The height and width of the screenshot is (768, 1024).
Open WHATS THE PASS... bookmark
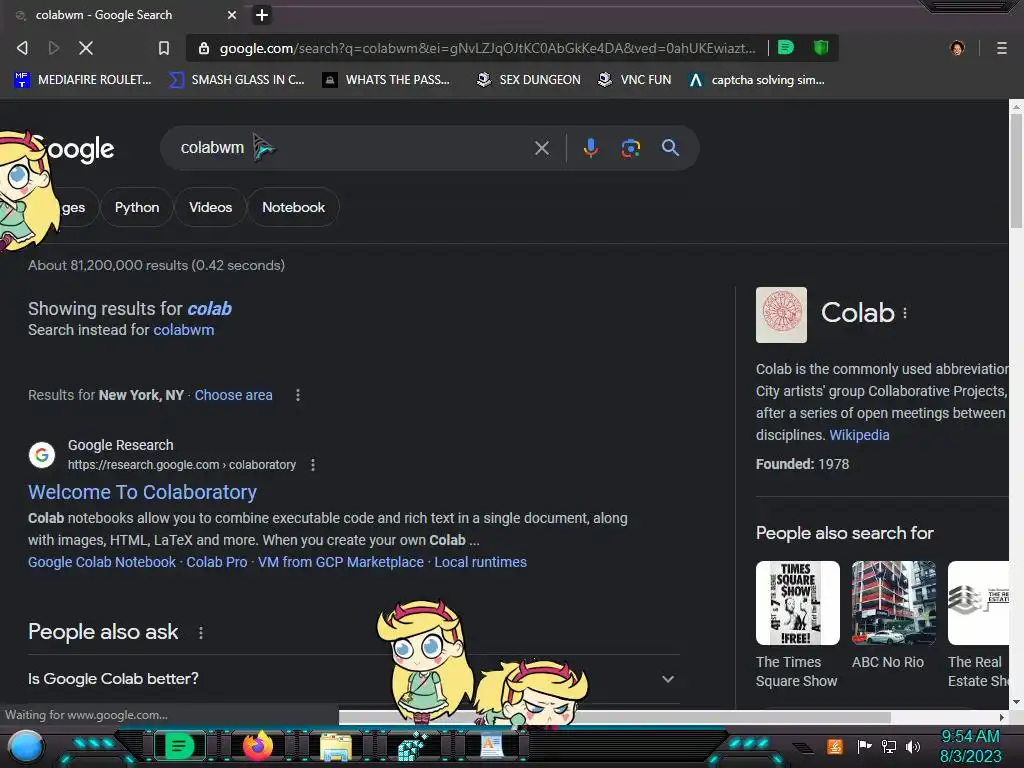387,80
